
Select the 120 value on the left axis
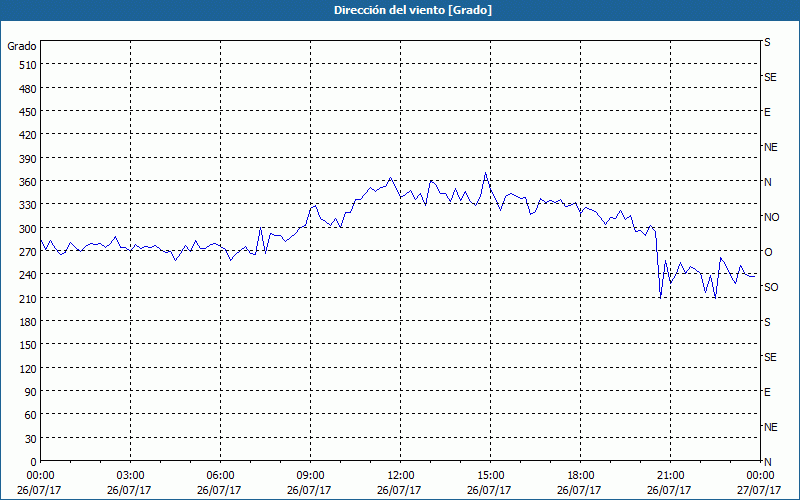28,368
